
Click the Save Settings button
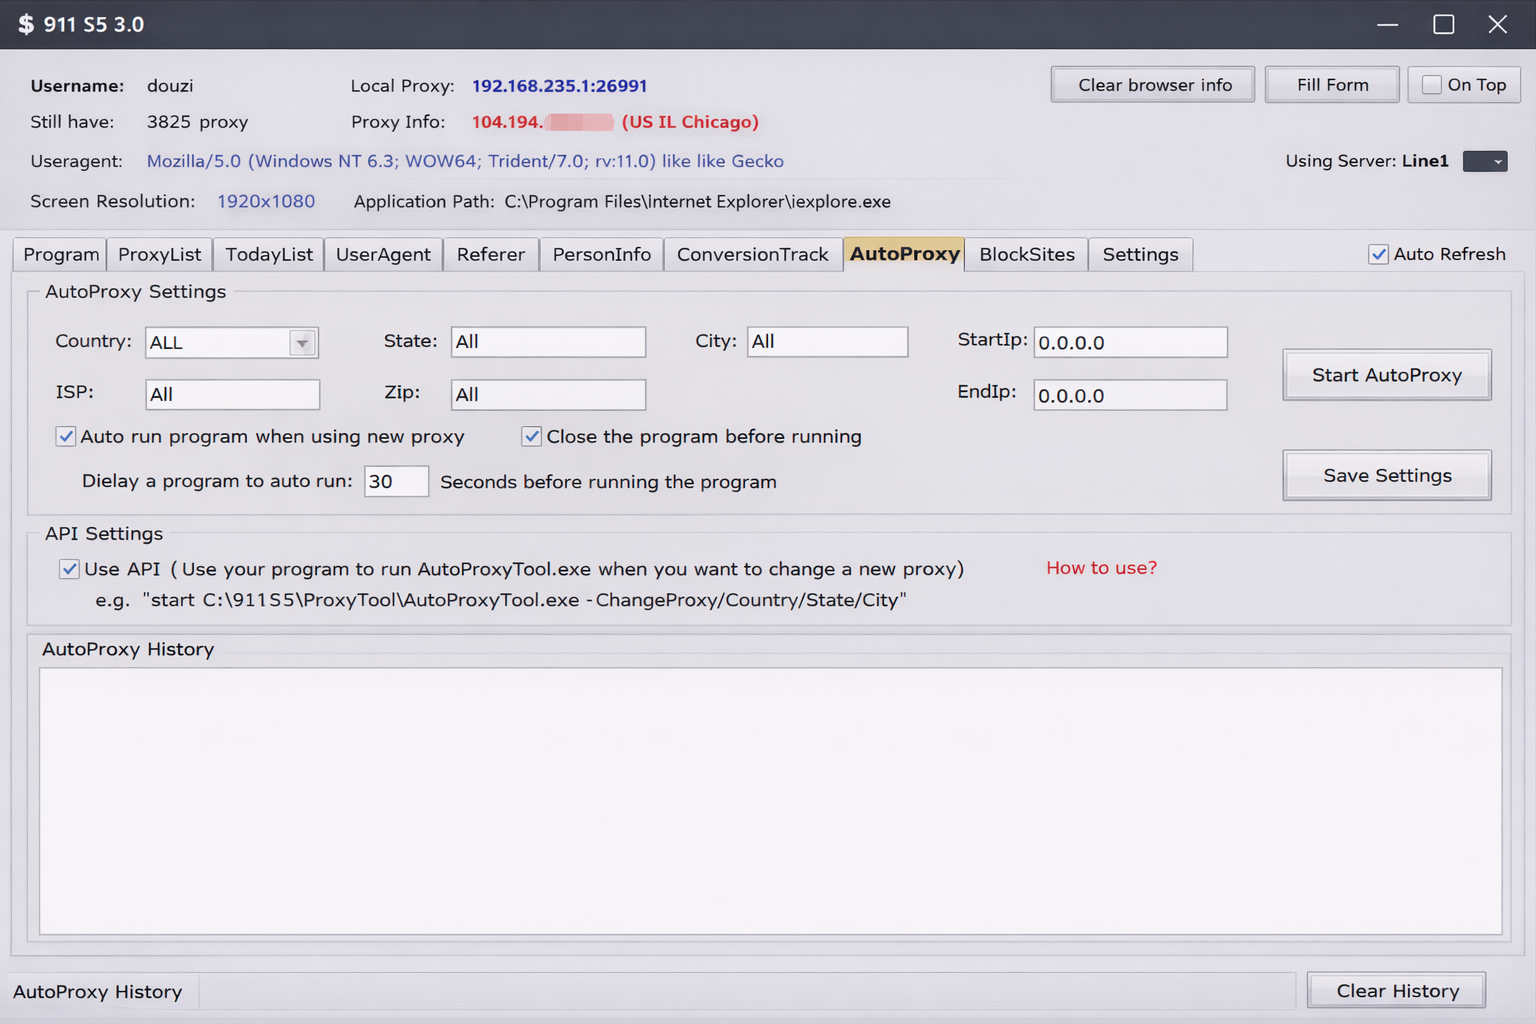point(1386,475)
